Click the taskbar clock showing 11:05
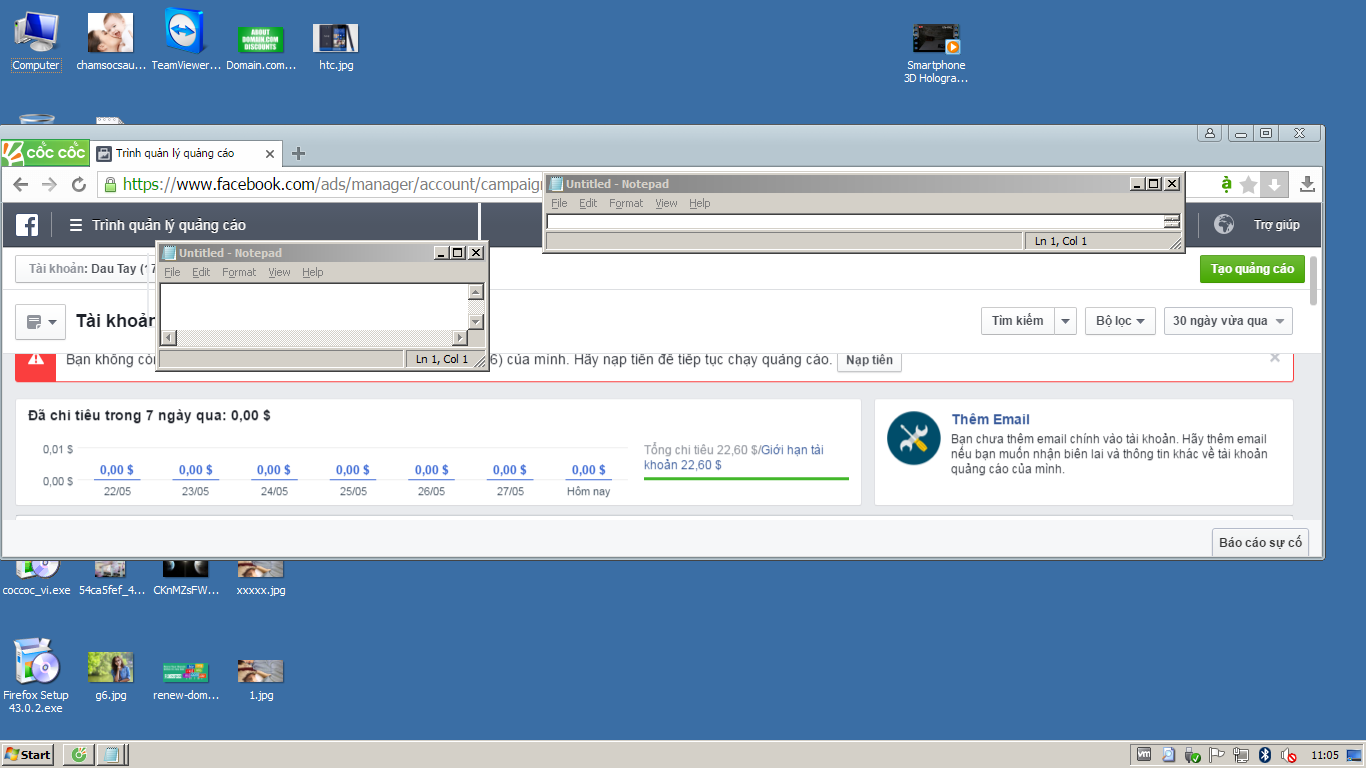This screenshot has width=1366, height=768. pyautogui.click(x=1324, y=755)
